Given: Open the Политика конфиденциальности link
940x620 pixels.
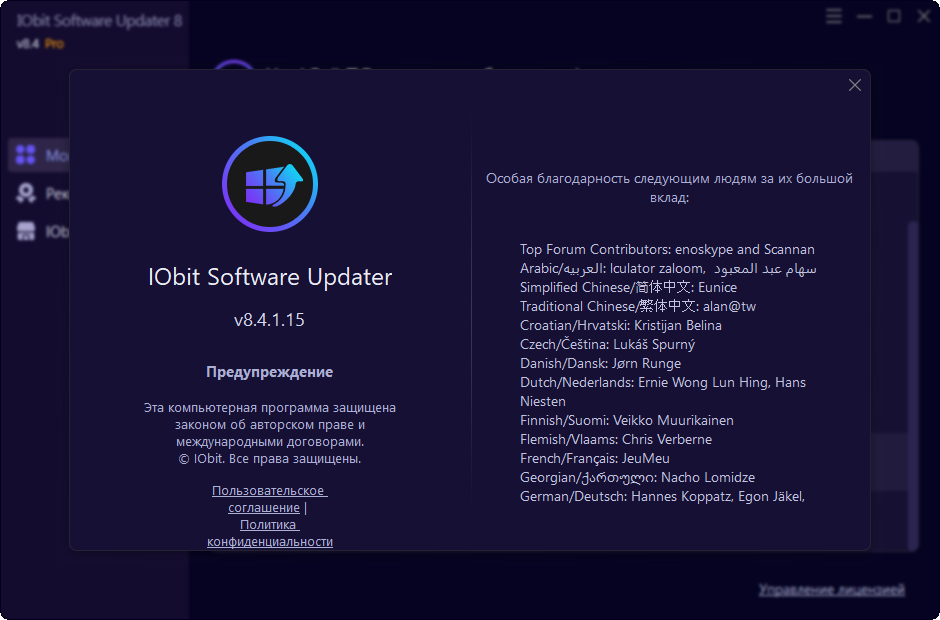Looking at the screenshot, I should pos(270,533).
